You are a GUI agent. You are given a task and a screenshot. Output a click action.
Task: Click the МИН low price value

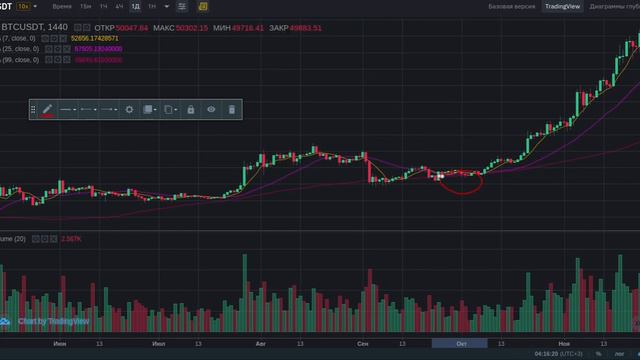248,28
